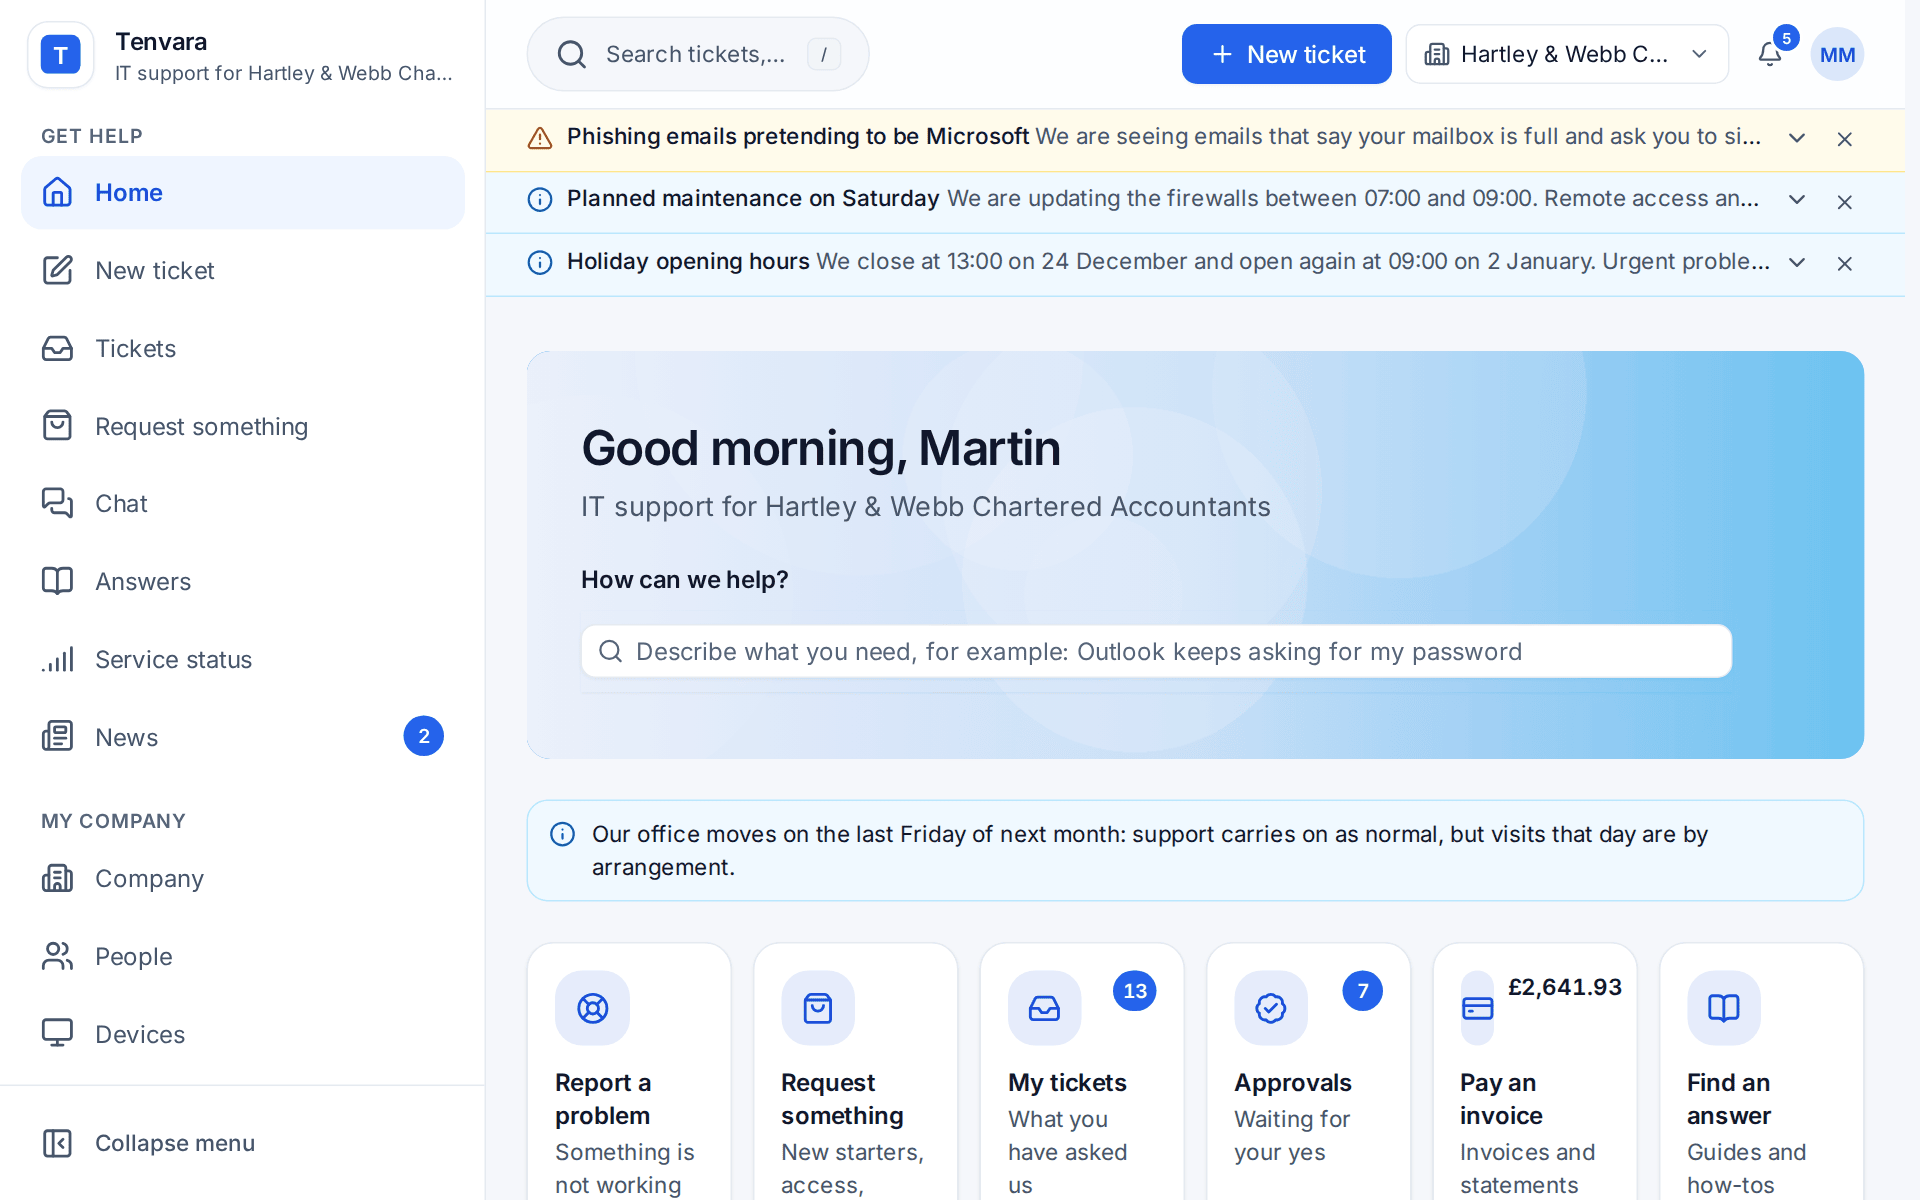Open the Approvals card title
Viewport: 1920px width, 1200px height.
[1292, 1082]
